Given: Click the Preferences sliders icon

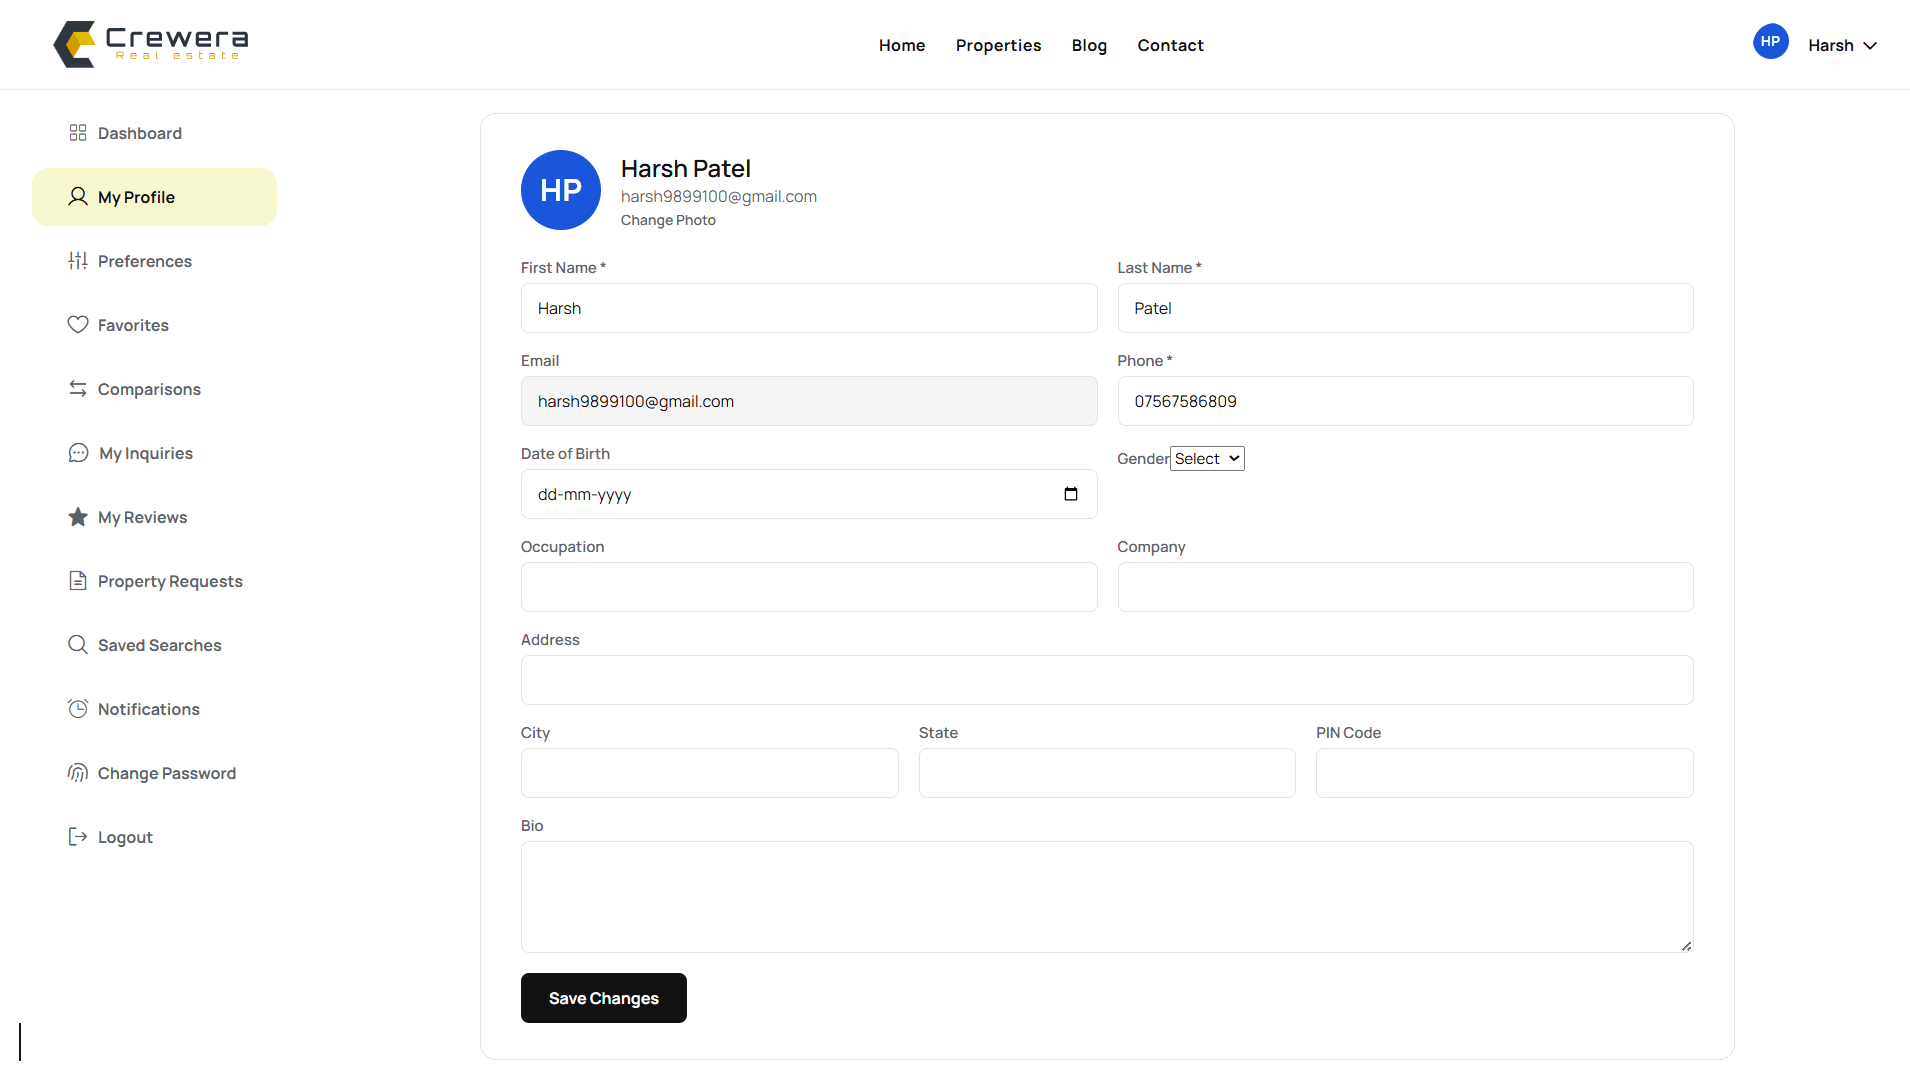Looking at the screenshot, I should pyautogui.click(x=78, y=261).
